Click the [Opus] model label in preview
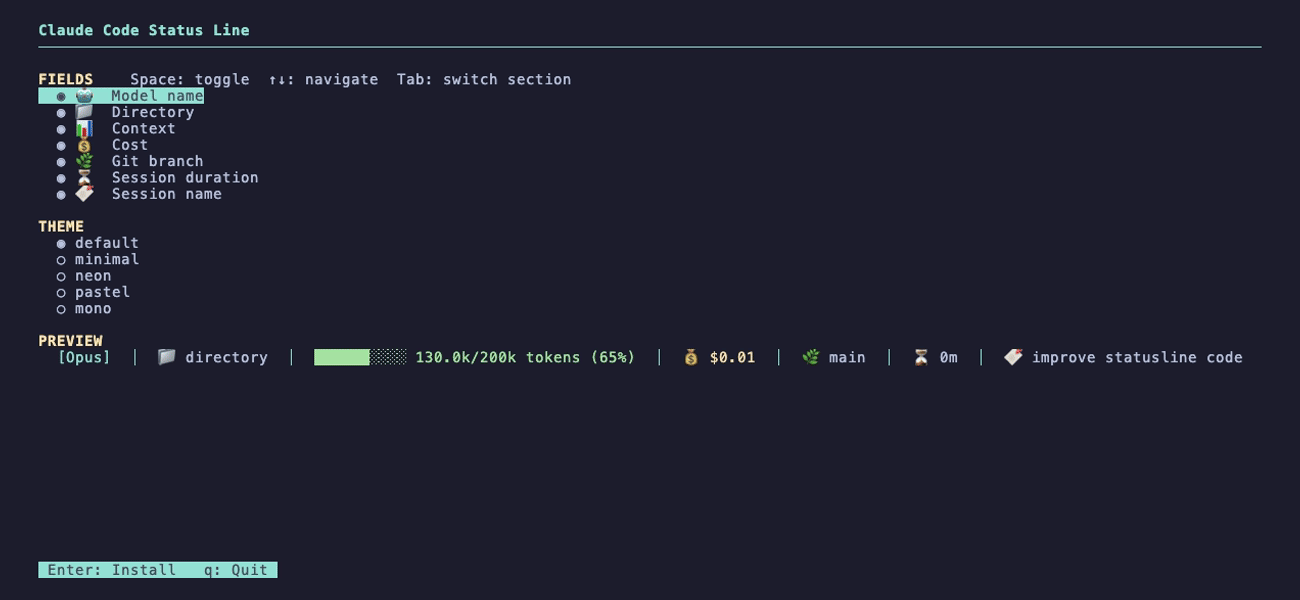The height and width of the screenshot is (600, 1300). (84, 357)
